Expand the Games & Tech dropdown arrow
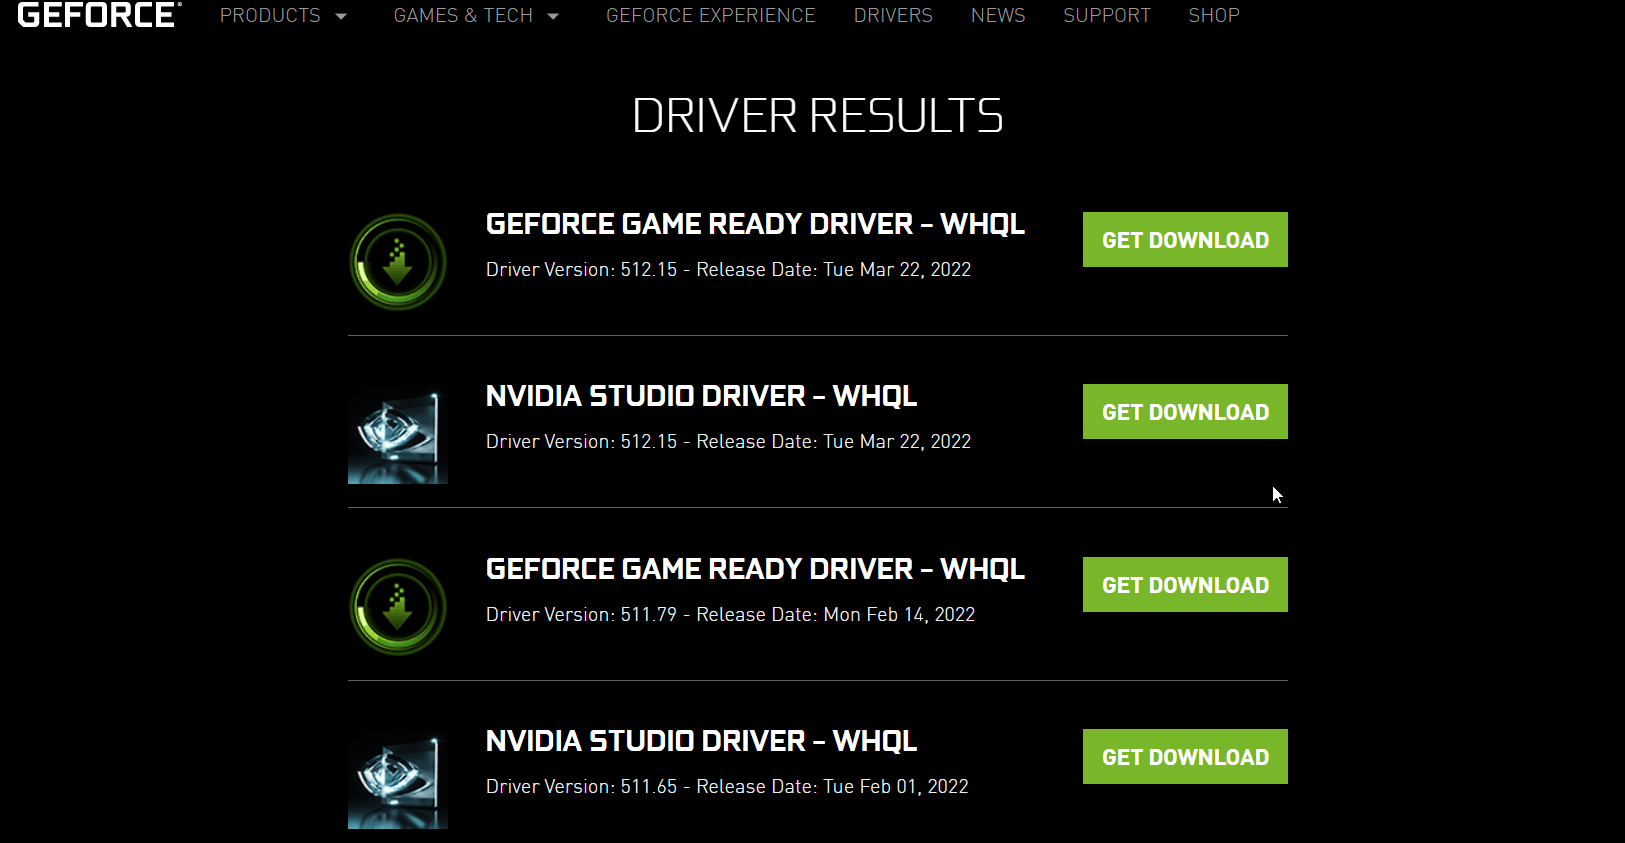 click(x=553, y=16)
